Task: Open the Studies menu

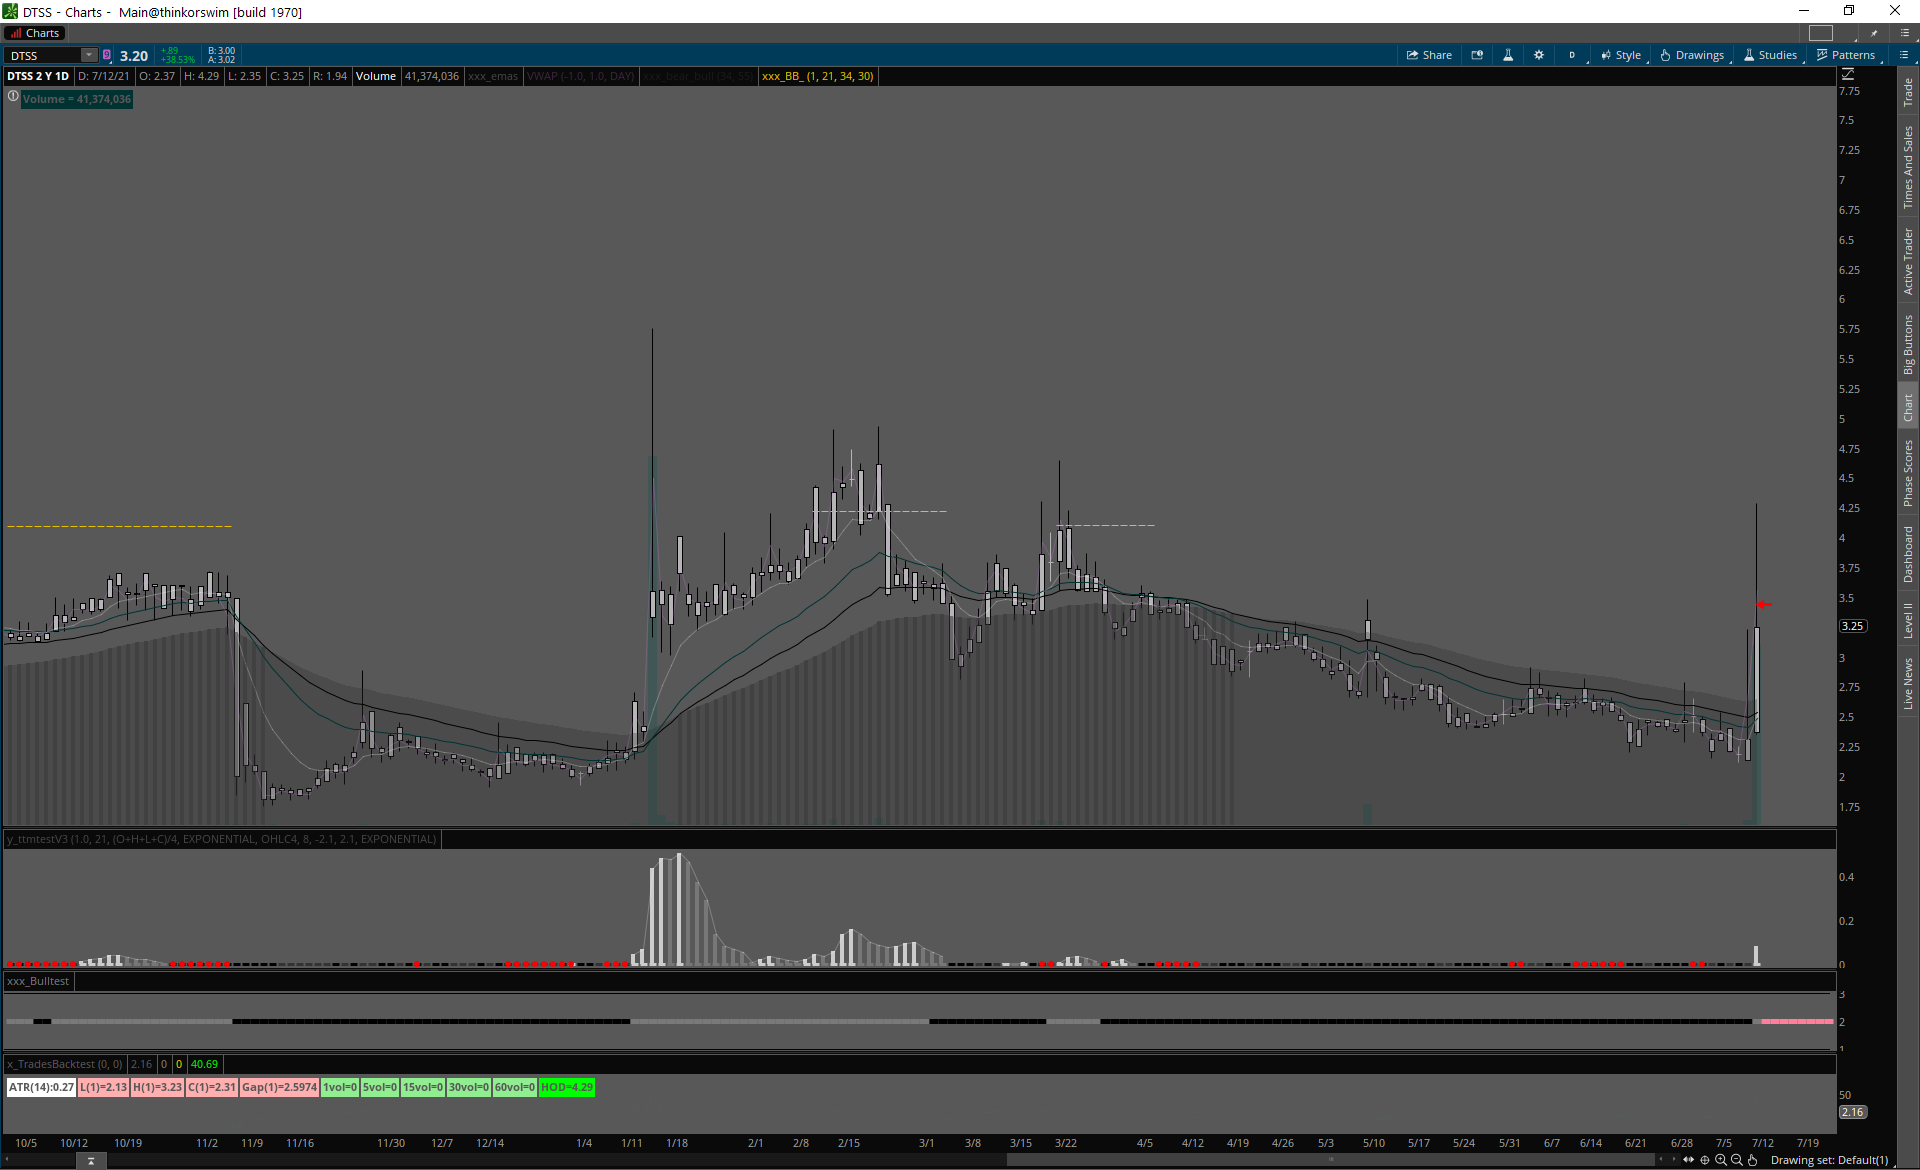Action: (1770, 55)
